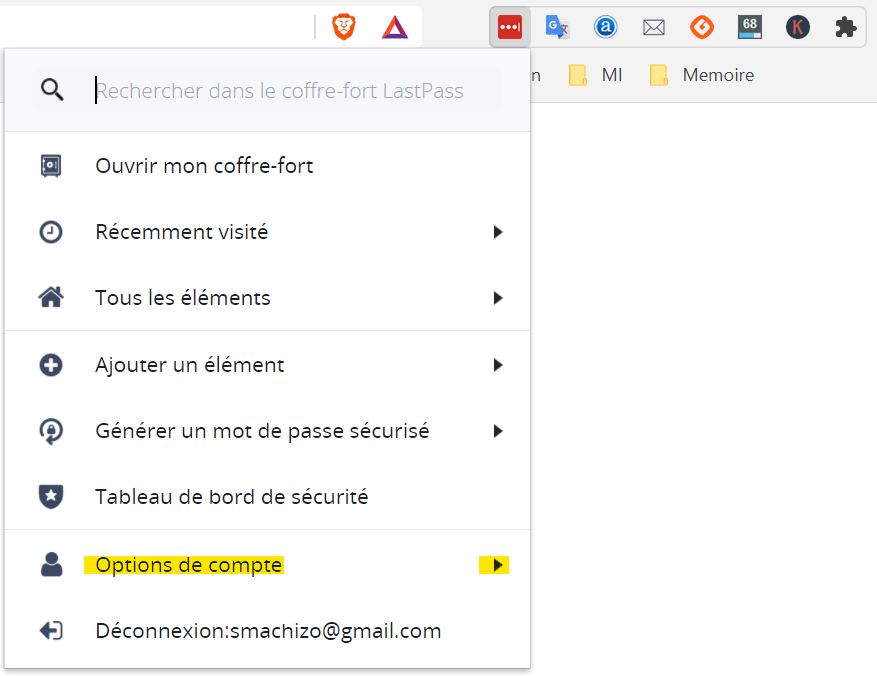This screenshot has width=877, height=676.
Task: Open the Récemment visité submenu entry
Action: click(267, 232)
